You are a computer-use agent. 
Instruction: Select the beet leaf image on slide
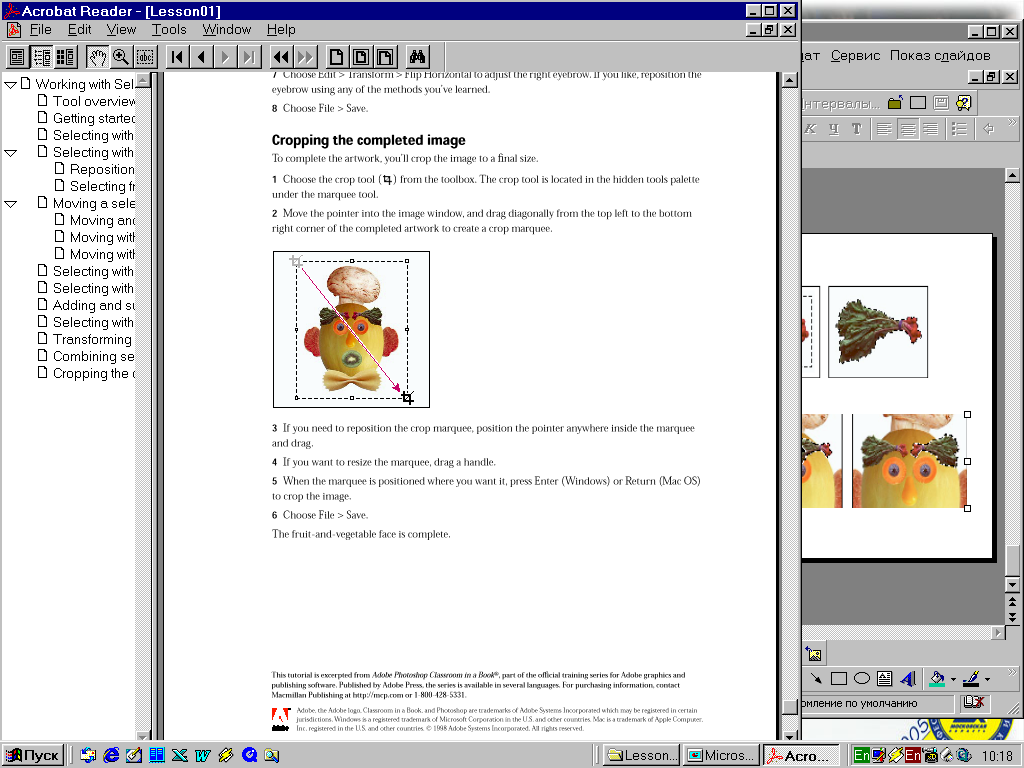(x=878, y=332)
